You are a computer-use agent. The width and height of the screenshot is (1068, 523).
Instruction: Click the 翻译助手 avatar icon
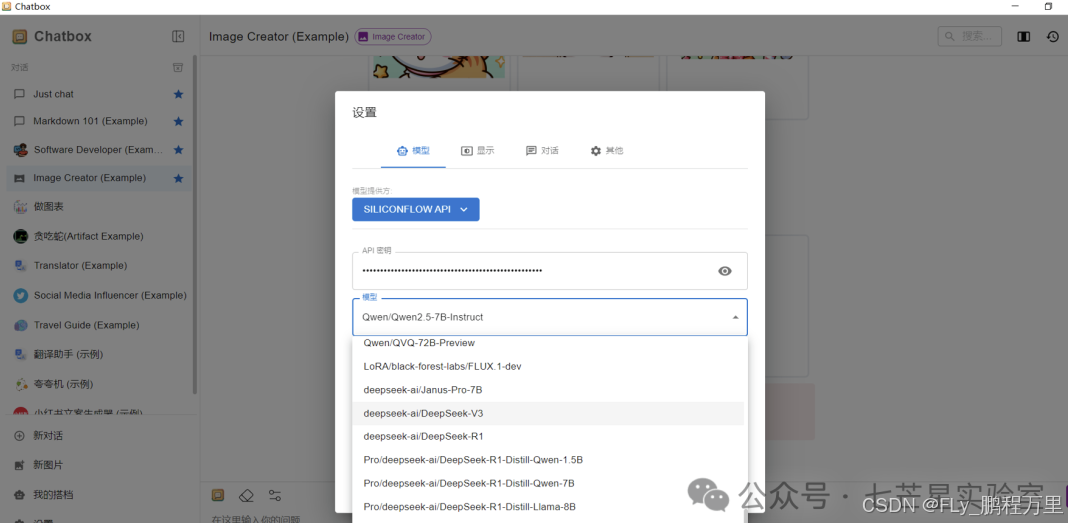click(x=20, y=354)
